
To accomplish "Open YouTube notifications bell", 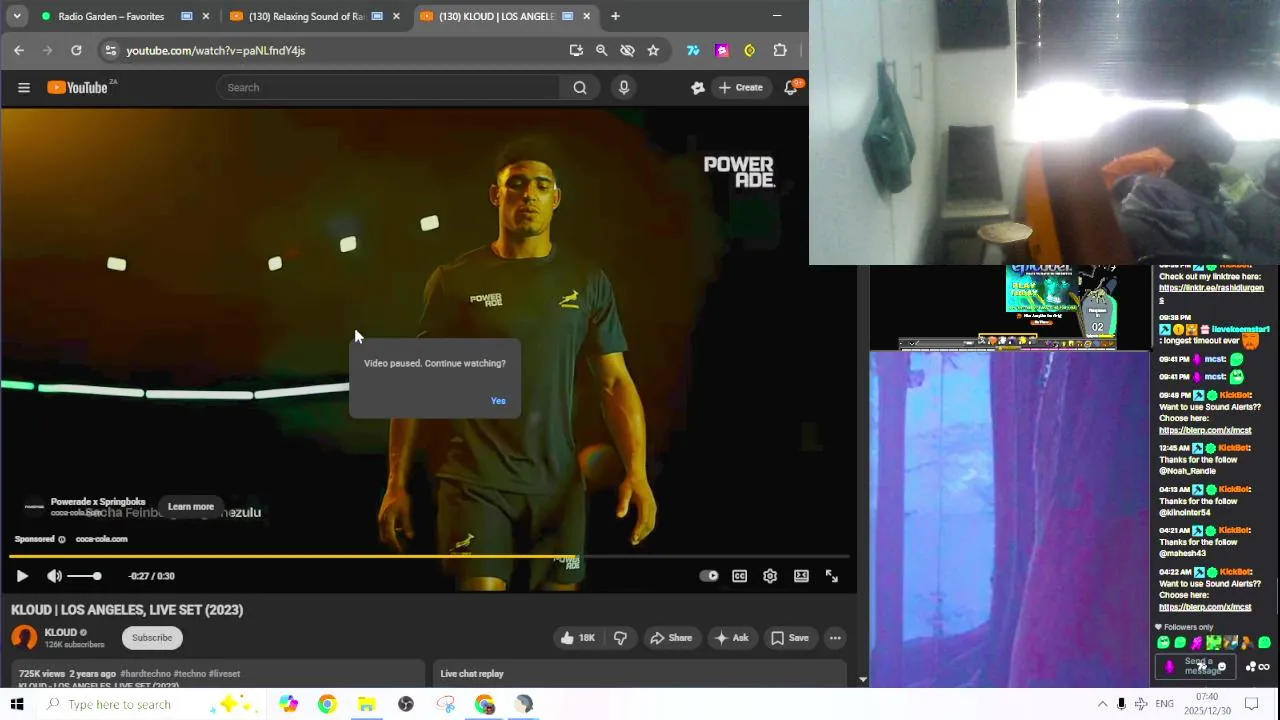I will click(x=791, y=88).
